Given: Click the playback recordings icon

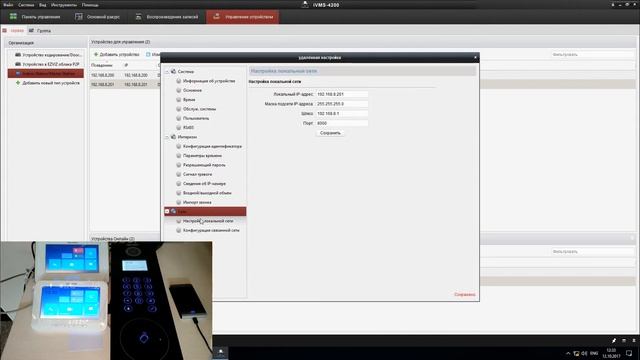Looking at the screenshot, I should [138, 16].
